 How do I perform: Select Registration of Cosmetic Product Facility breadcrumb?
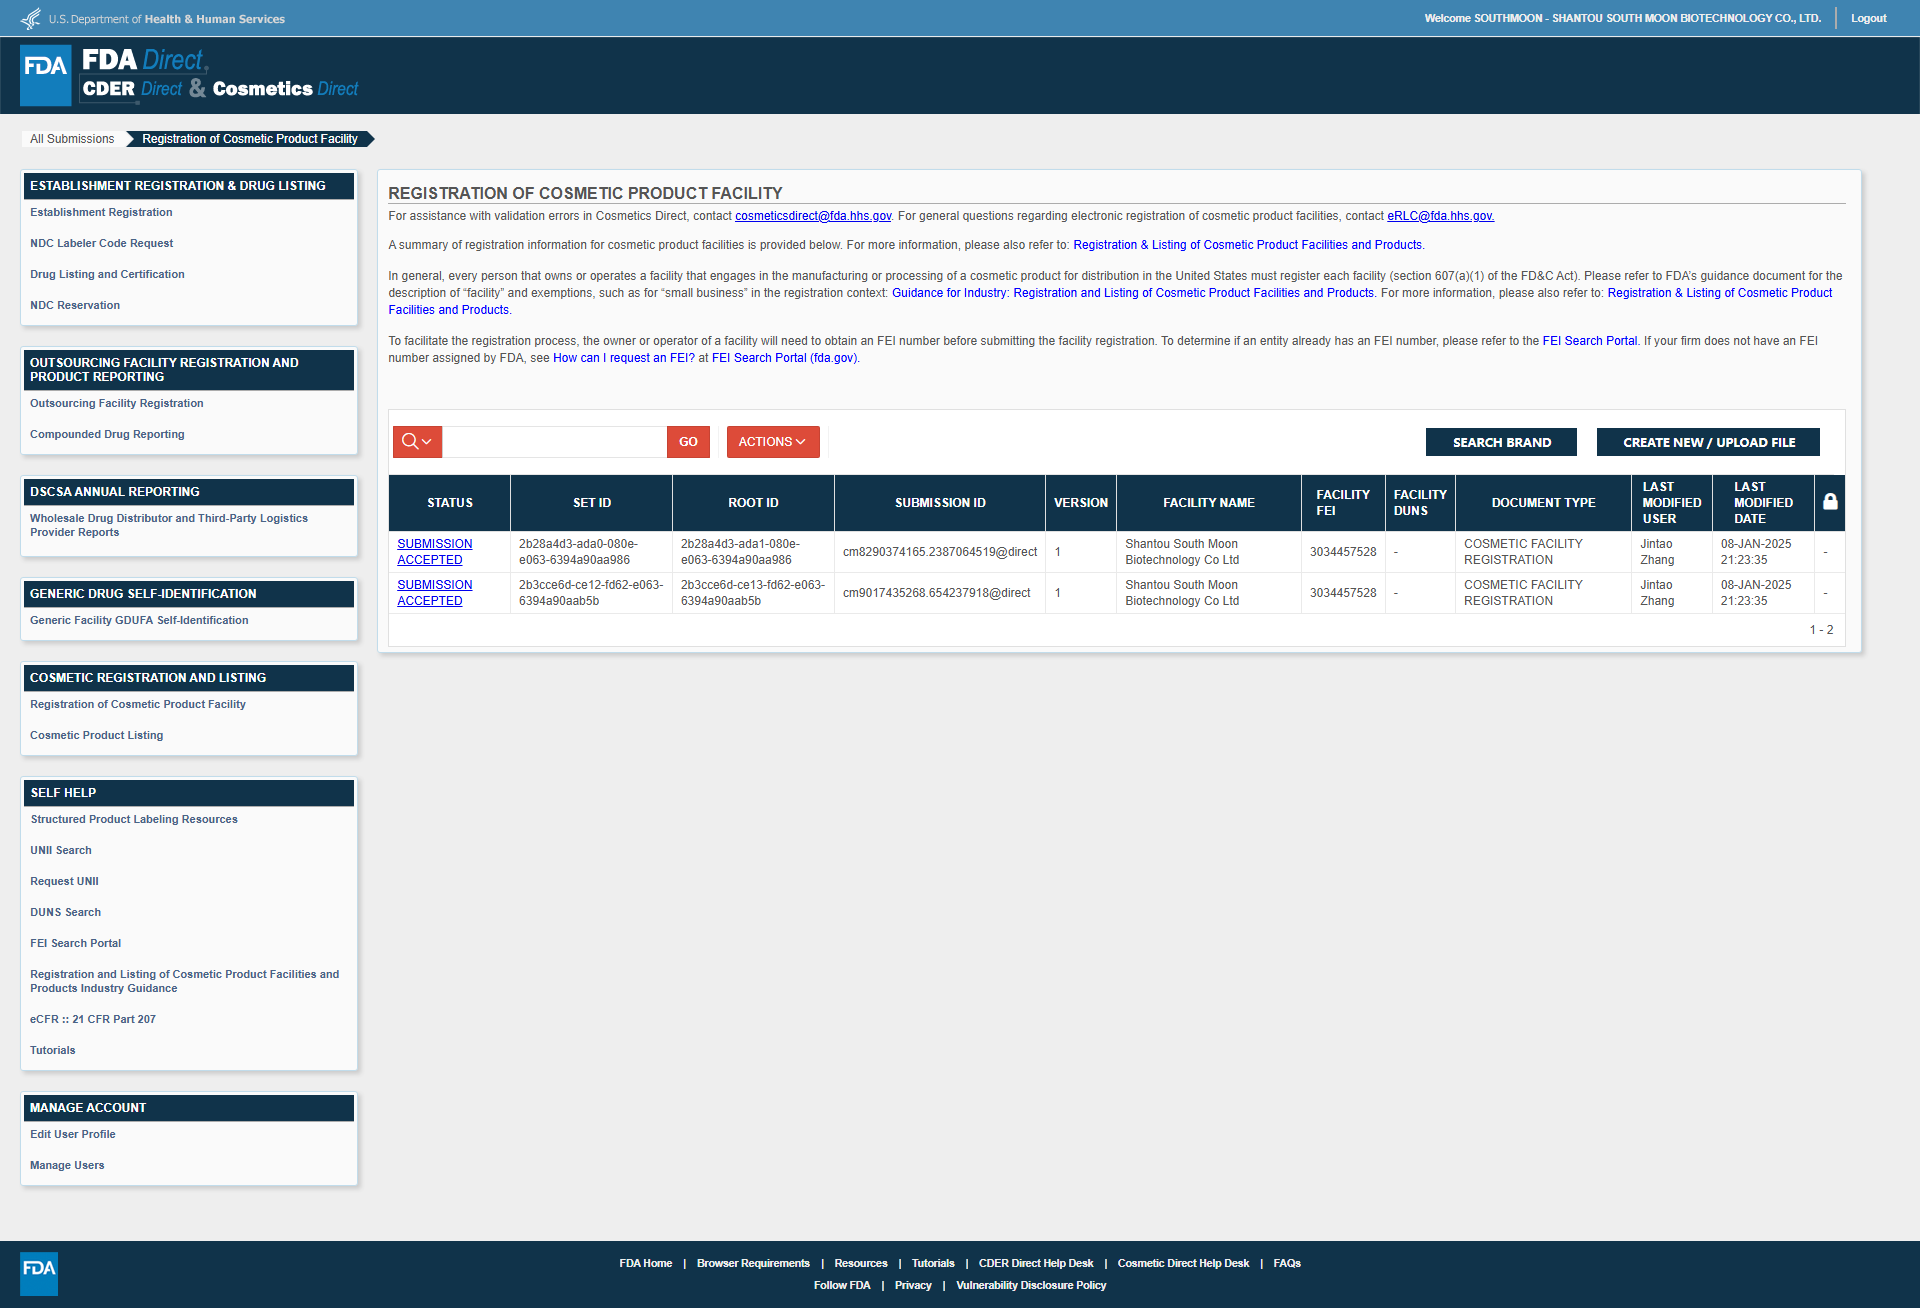pyautogui.click(x=249, y=139)
